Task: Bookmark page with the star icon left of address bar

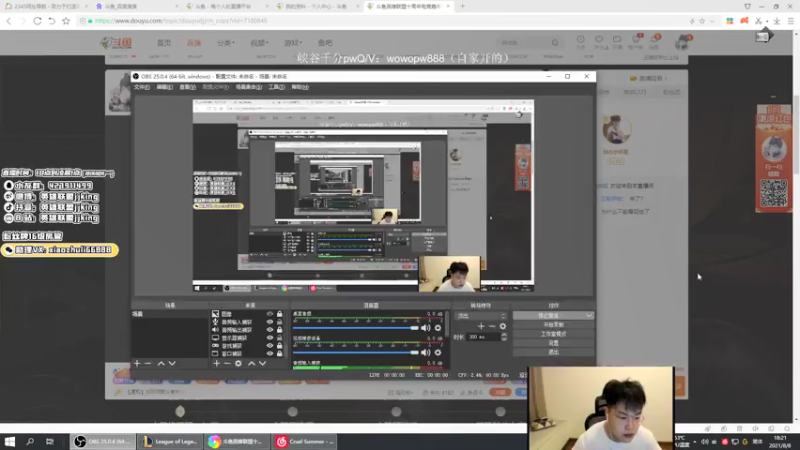Action: point(66,21)
